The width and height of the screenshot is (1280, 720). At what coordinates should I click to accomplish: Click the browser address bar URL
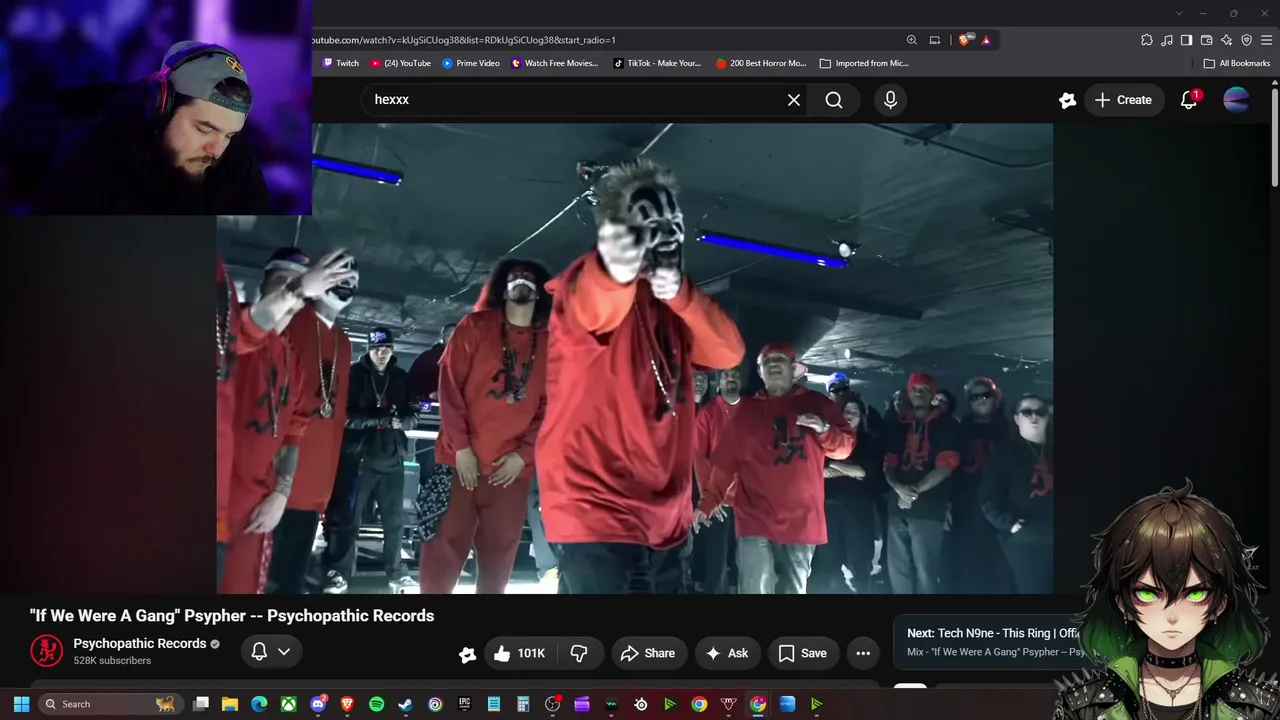coord(465,40)
